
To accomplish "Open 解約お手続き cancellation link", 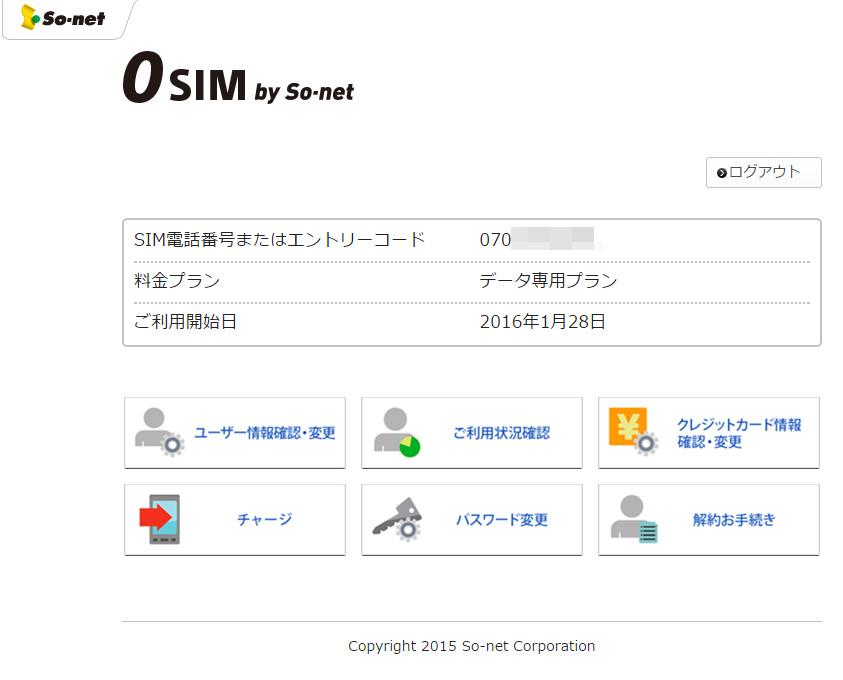I will 709,520.
